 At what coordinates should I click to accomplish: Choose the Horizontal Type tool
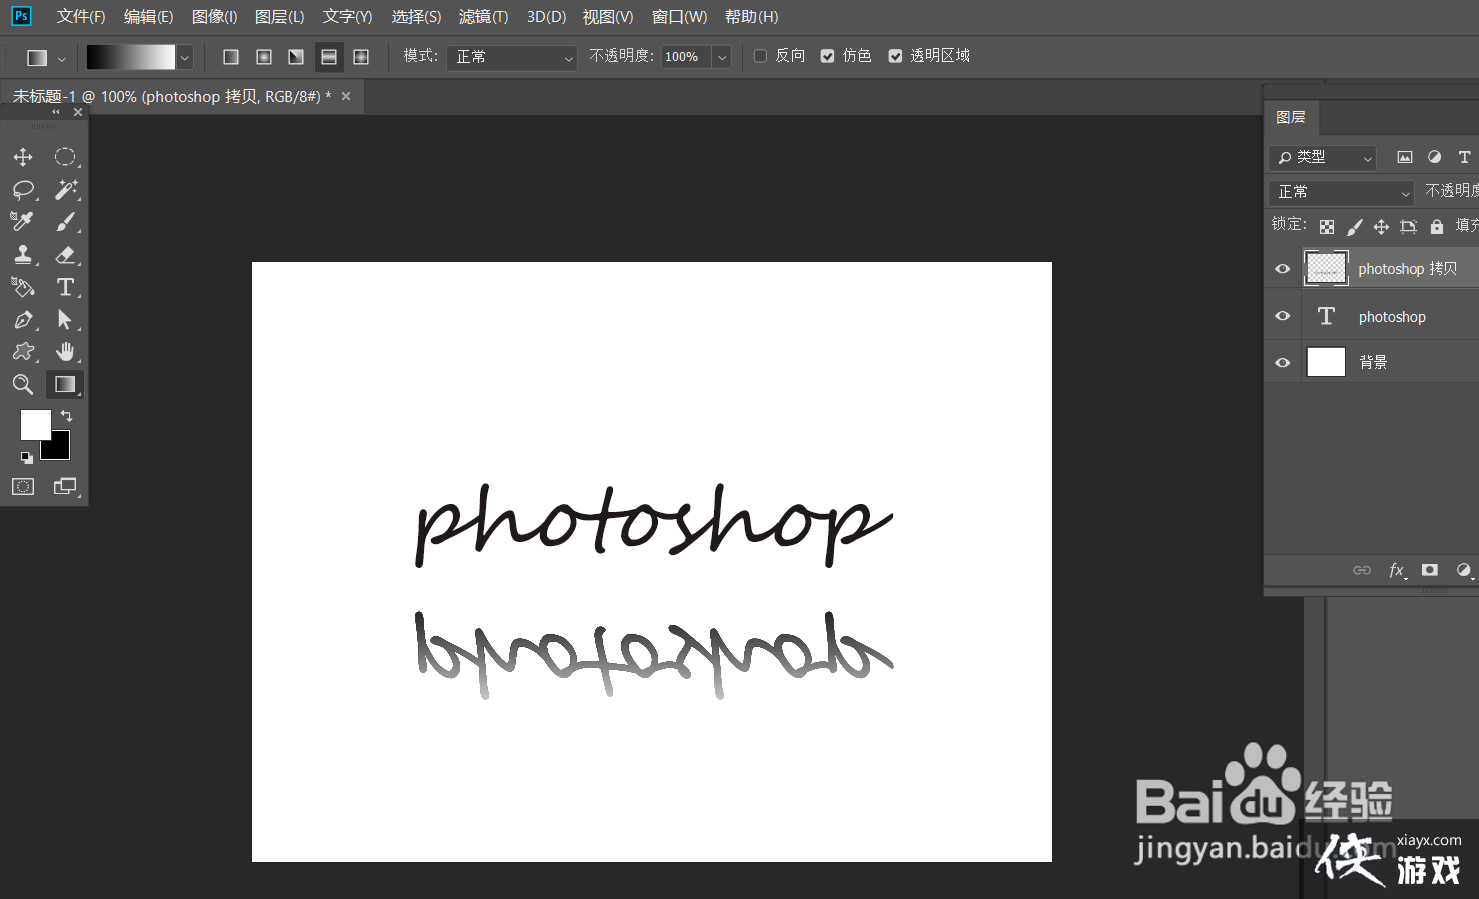(66, 287)
